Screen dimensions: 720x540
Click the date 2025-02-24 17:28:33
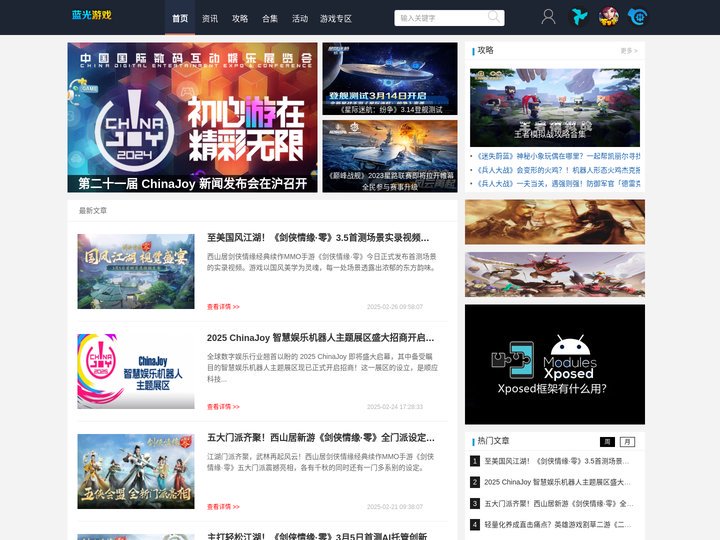click(x=395, y=407)
